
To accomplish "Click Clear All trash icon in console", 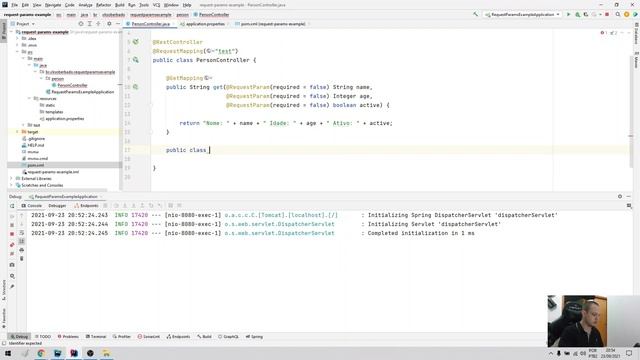I will [x=22, y=258].
